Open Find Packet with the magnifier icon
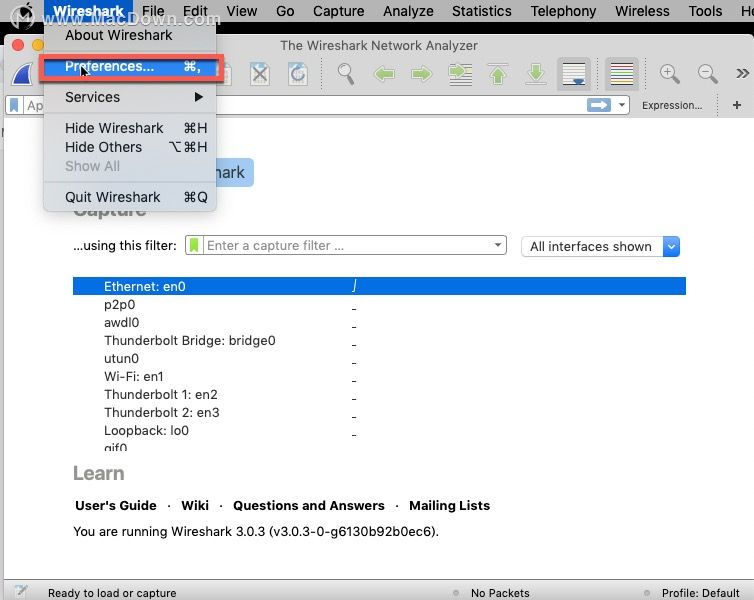This screenshot has width=754, height=600. tap(346, 74)
